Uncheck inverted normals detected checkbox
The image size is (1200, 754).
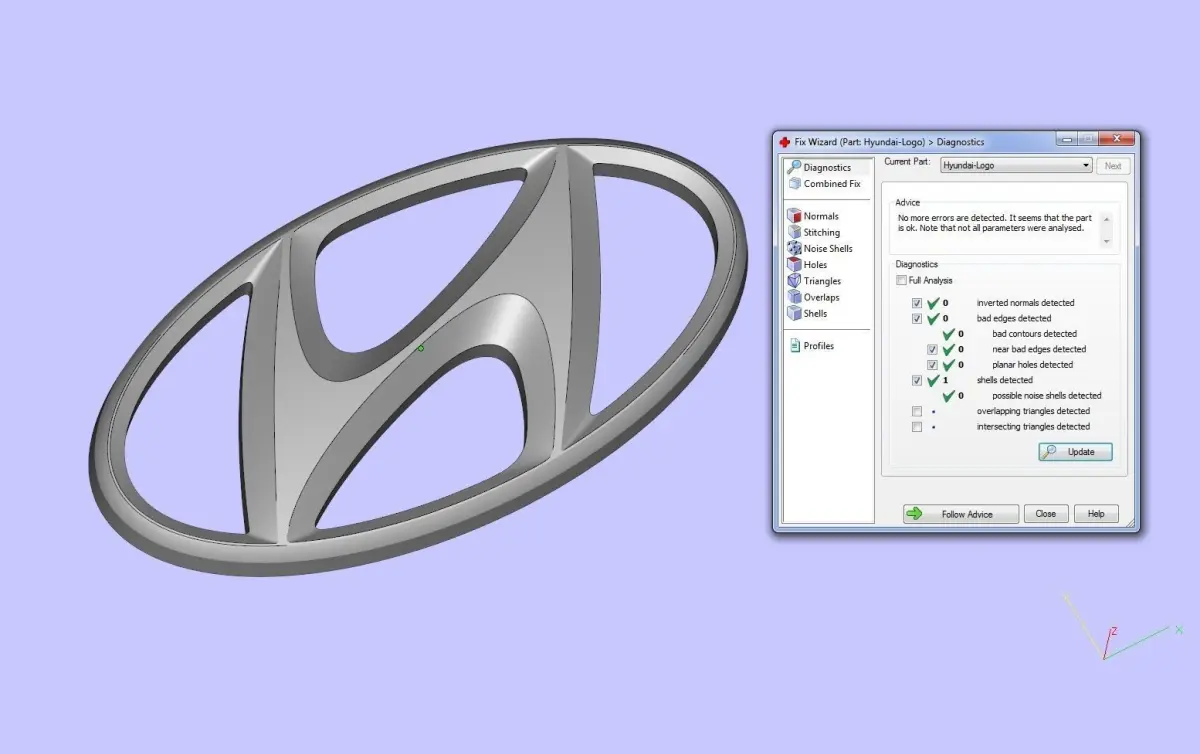(x=917, y=303)
